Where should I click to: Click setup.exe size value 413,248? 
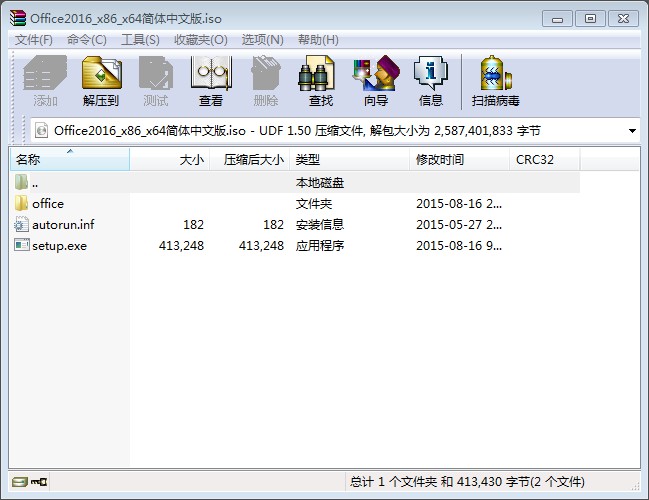(x=181, y=246)
